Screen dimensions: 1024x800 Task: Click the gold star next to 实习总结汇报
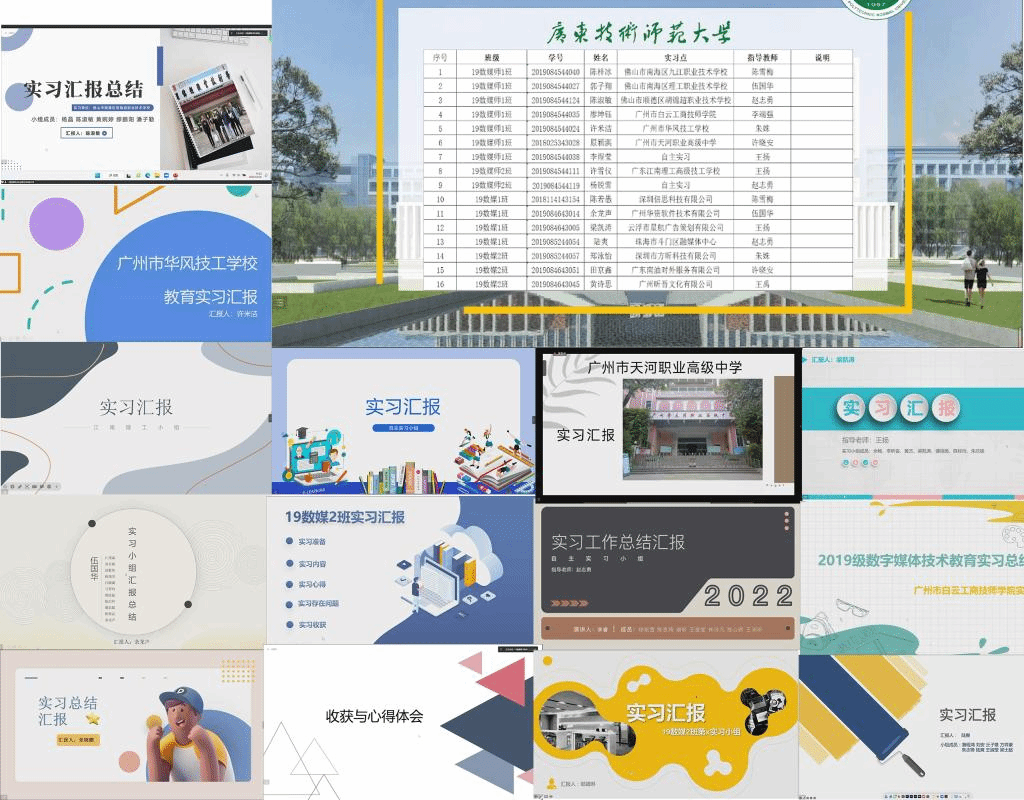point(92,718)
